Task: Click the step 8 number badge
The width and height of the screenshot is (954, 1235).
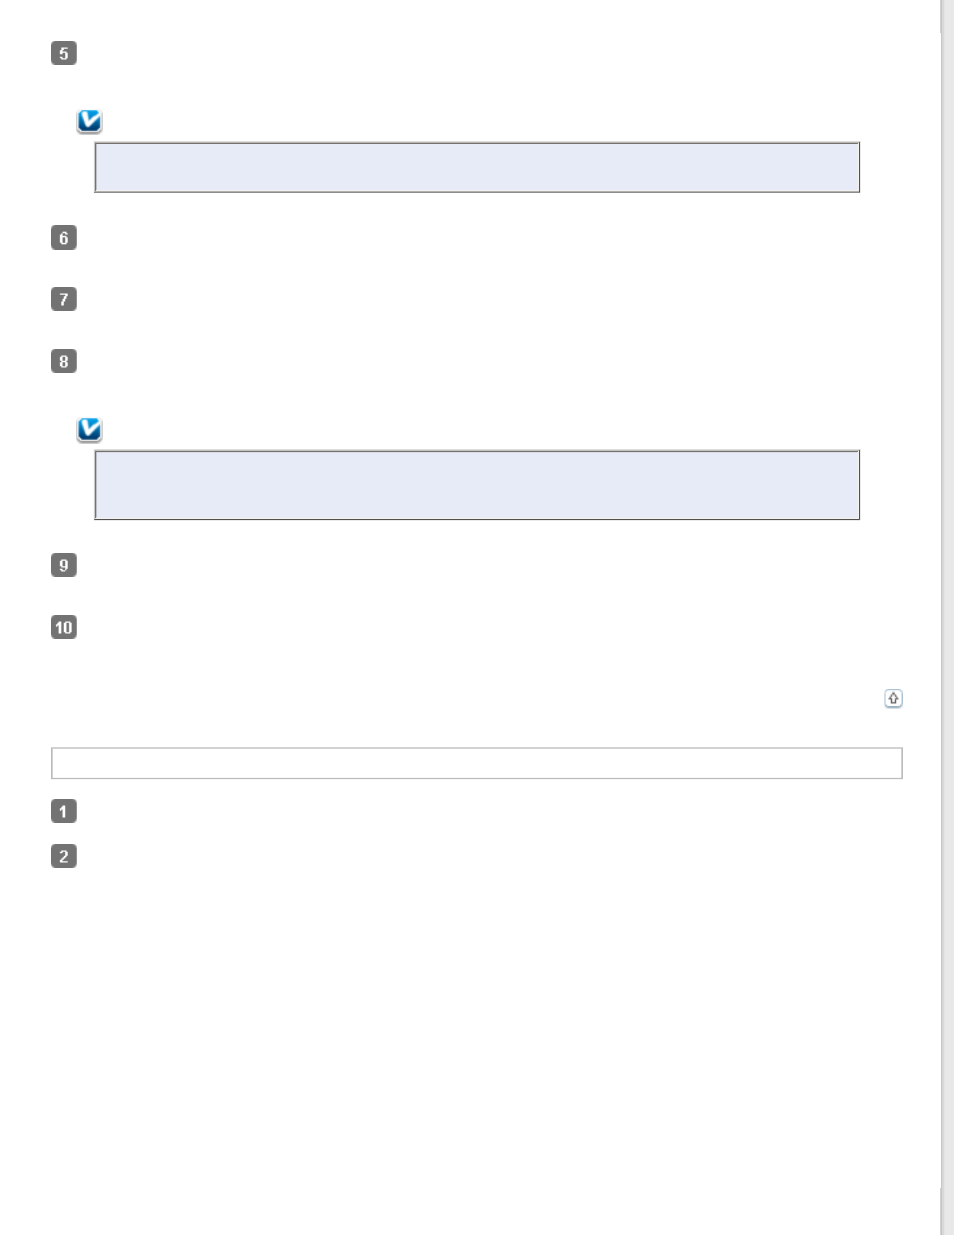Action: (64, 361)
